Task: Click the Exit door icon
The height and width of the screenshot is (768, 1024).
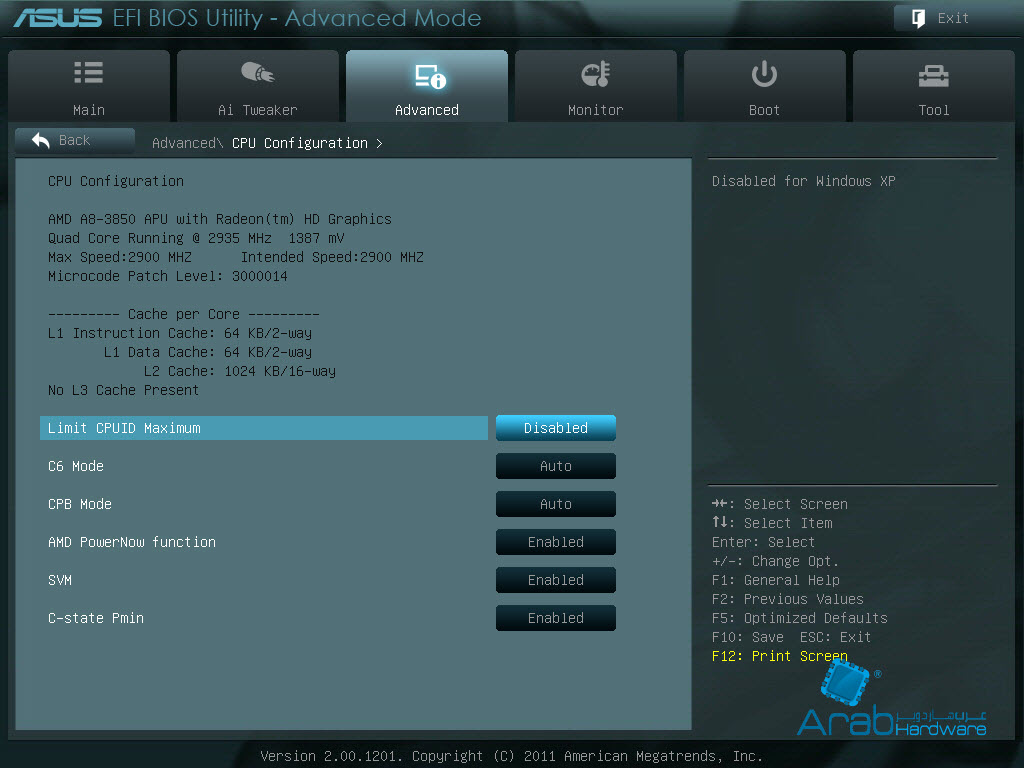Action: click(x=918, y=18)
